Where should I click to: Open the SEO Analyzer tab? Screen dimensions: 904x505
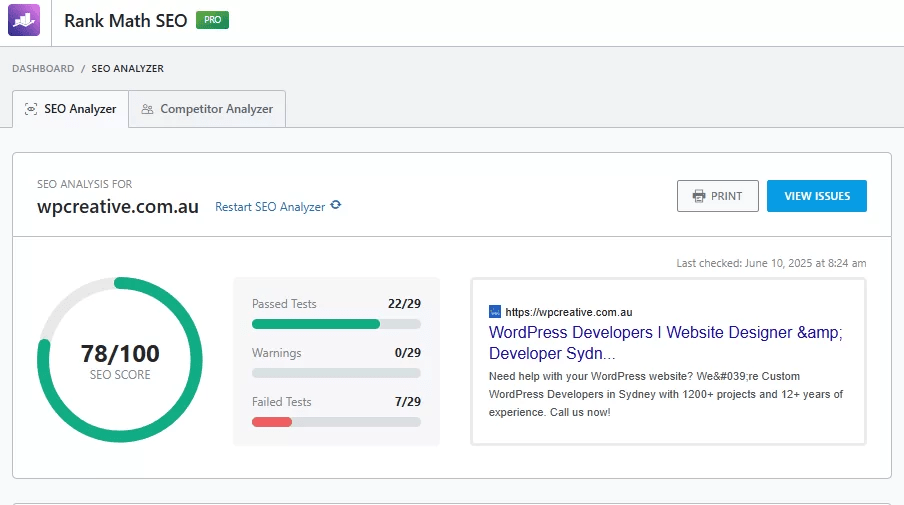(71, 109)
